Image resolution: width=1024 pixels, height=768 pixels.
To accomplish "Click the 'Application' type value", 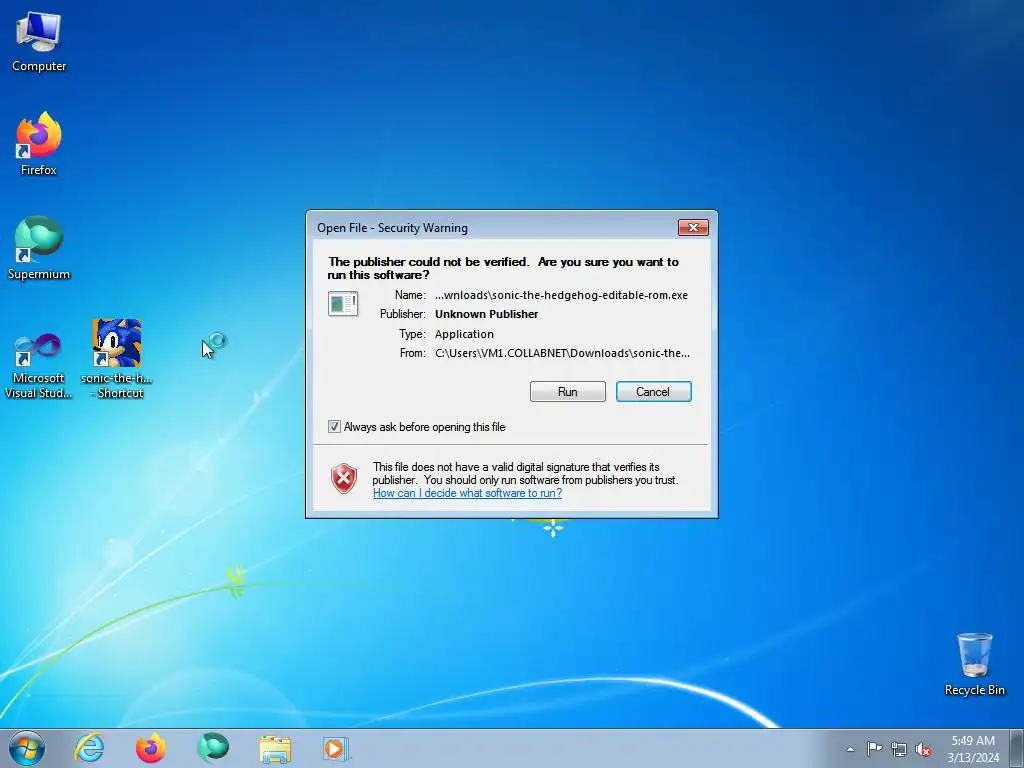I will click(464, 334).
